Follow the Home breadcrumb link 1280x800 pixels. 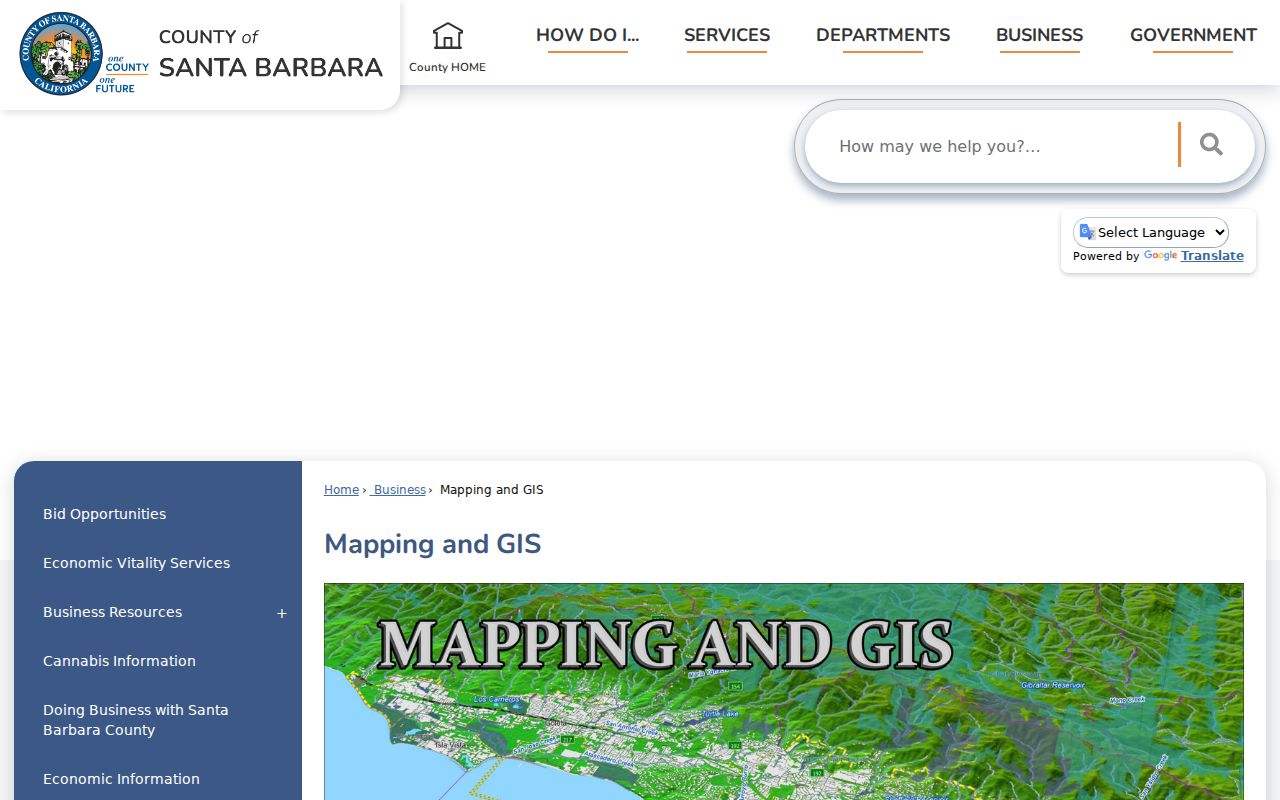tap(341, 490)
